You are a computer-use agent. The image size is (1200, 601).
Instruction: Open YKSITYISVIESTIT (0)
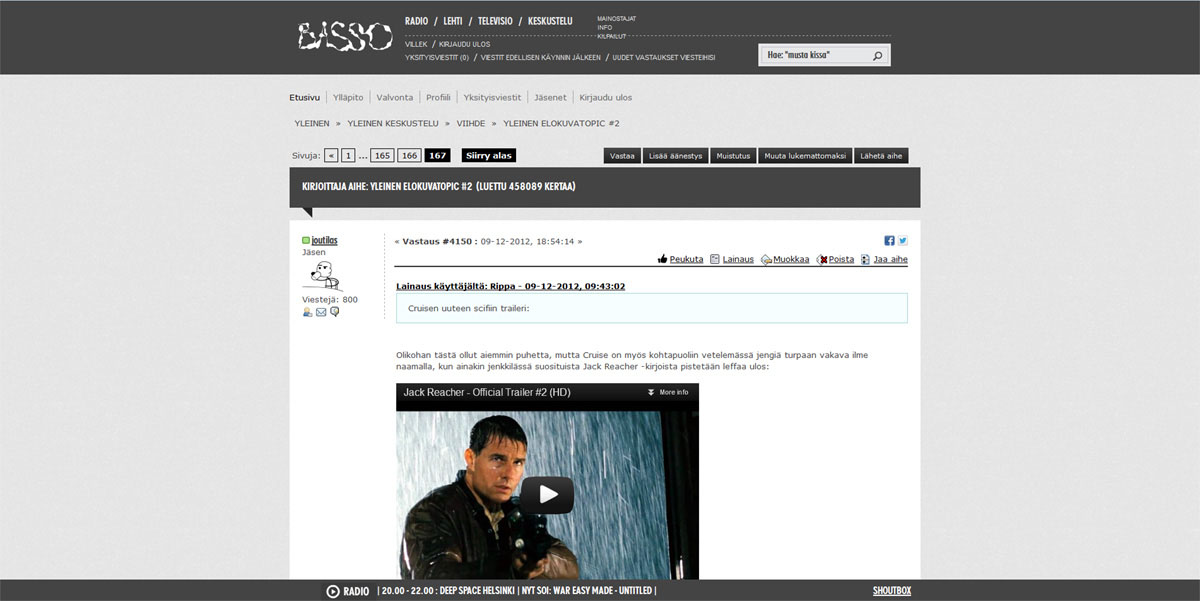[437, 57]
